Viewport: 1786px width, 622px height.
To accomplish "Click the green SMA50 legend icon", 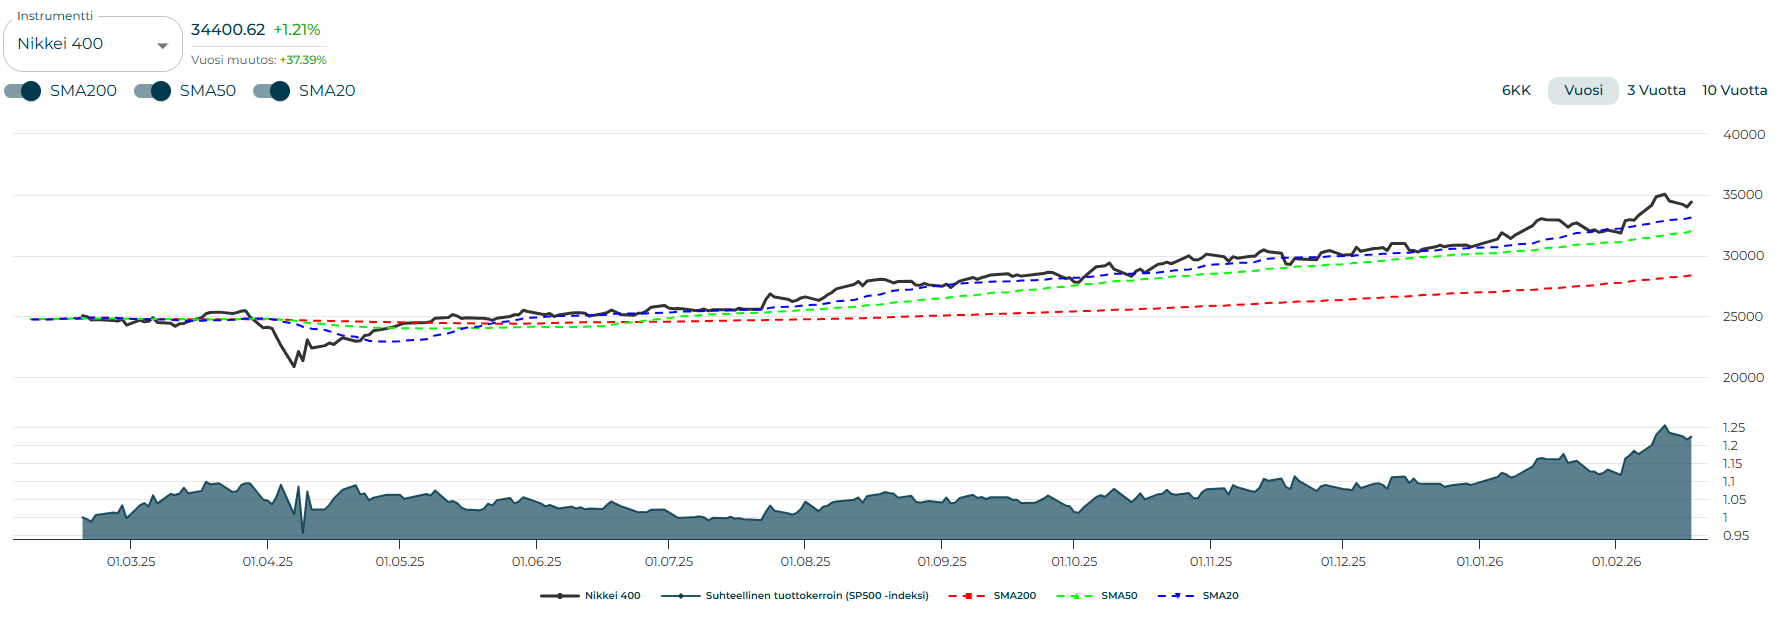I will pos(1074,596).
